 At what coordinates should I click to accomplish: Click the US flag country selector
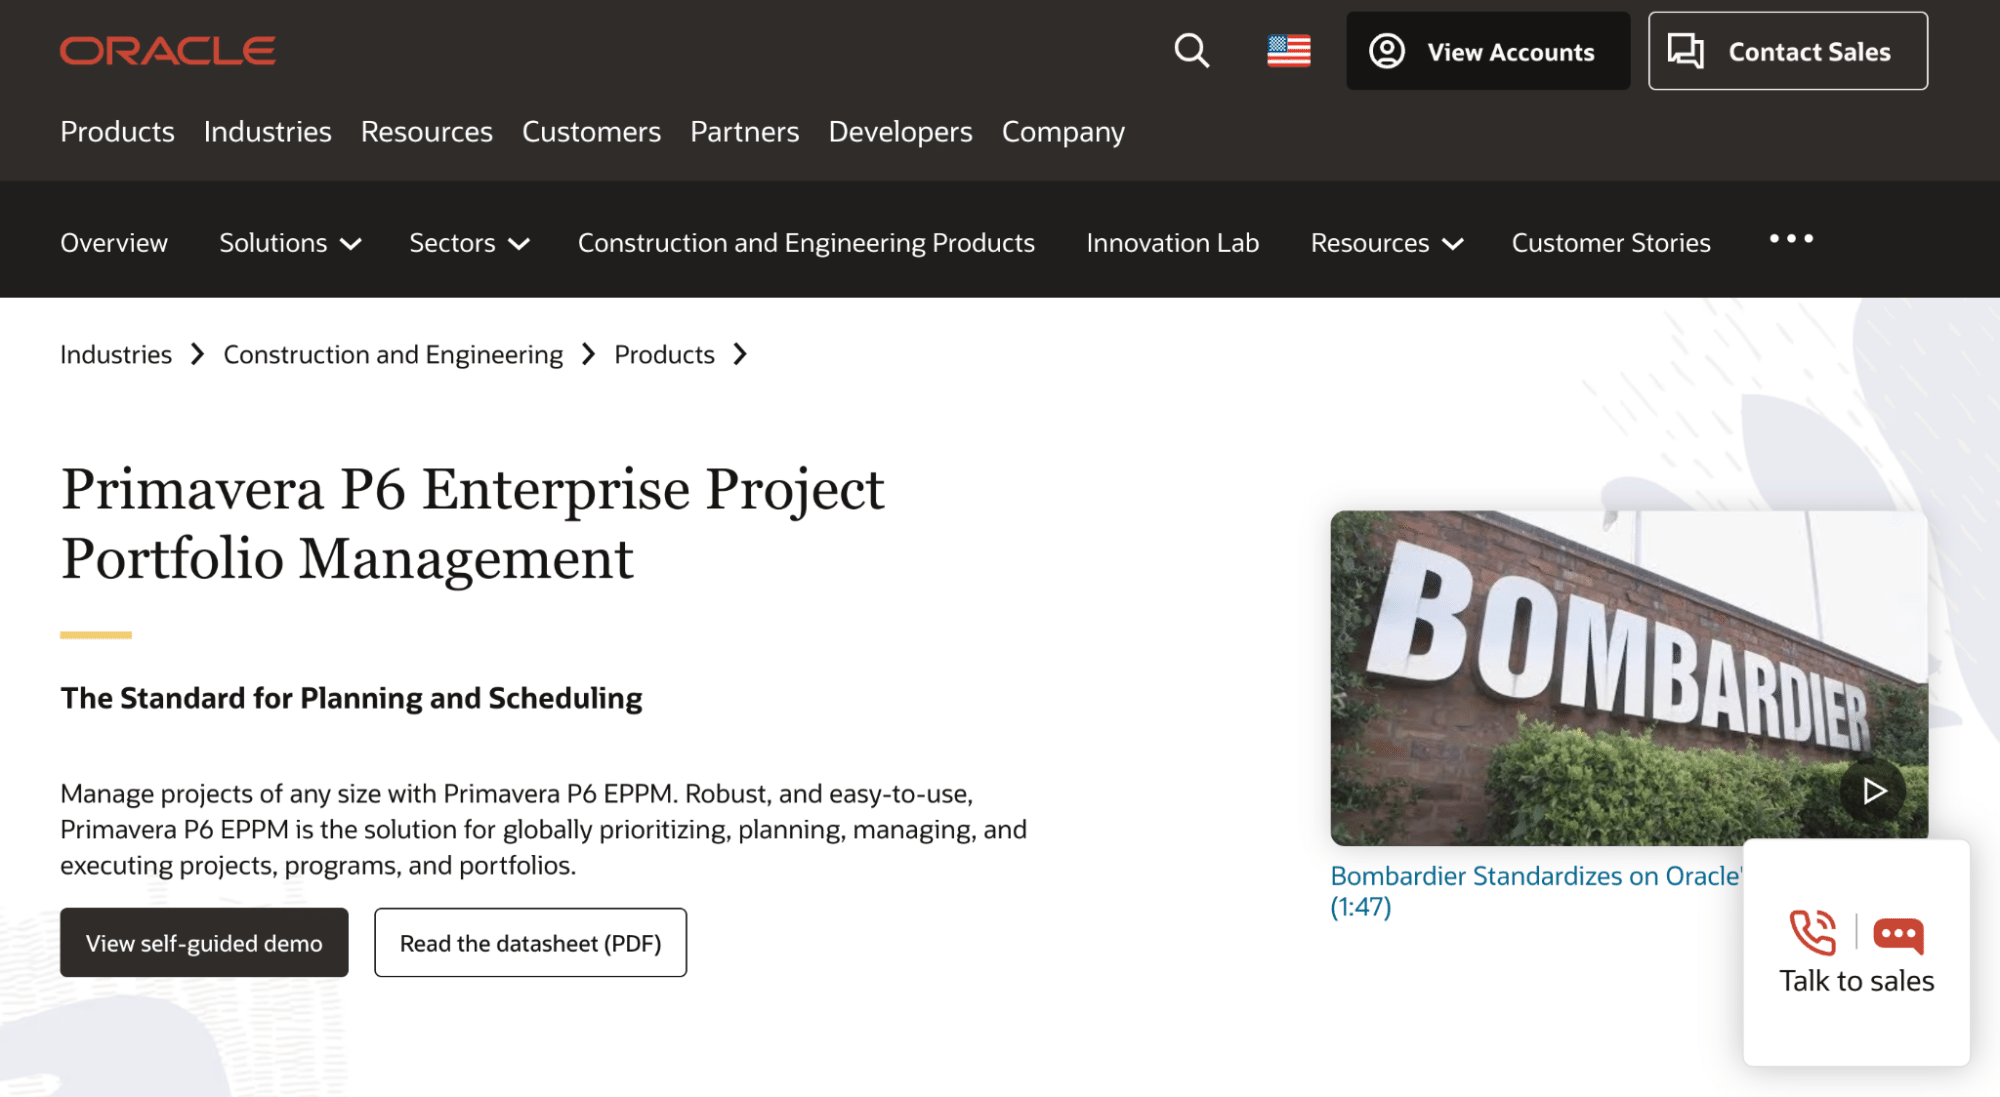point(1288,51)
